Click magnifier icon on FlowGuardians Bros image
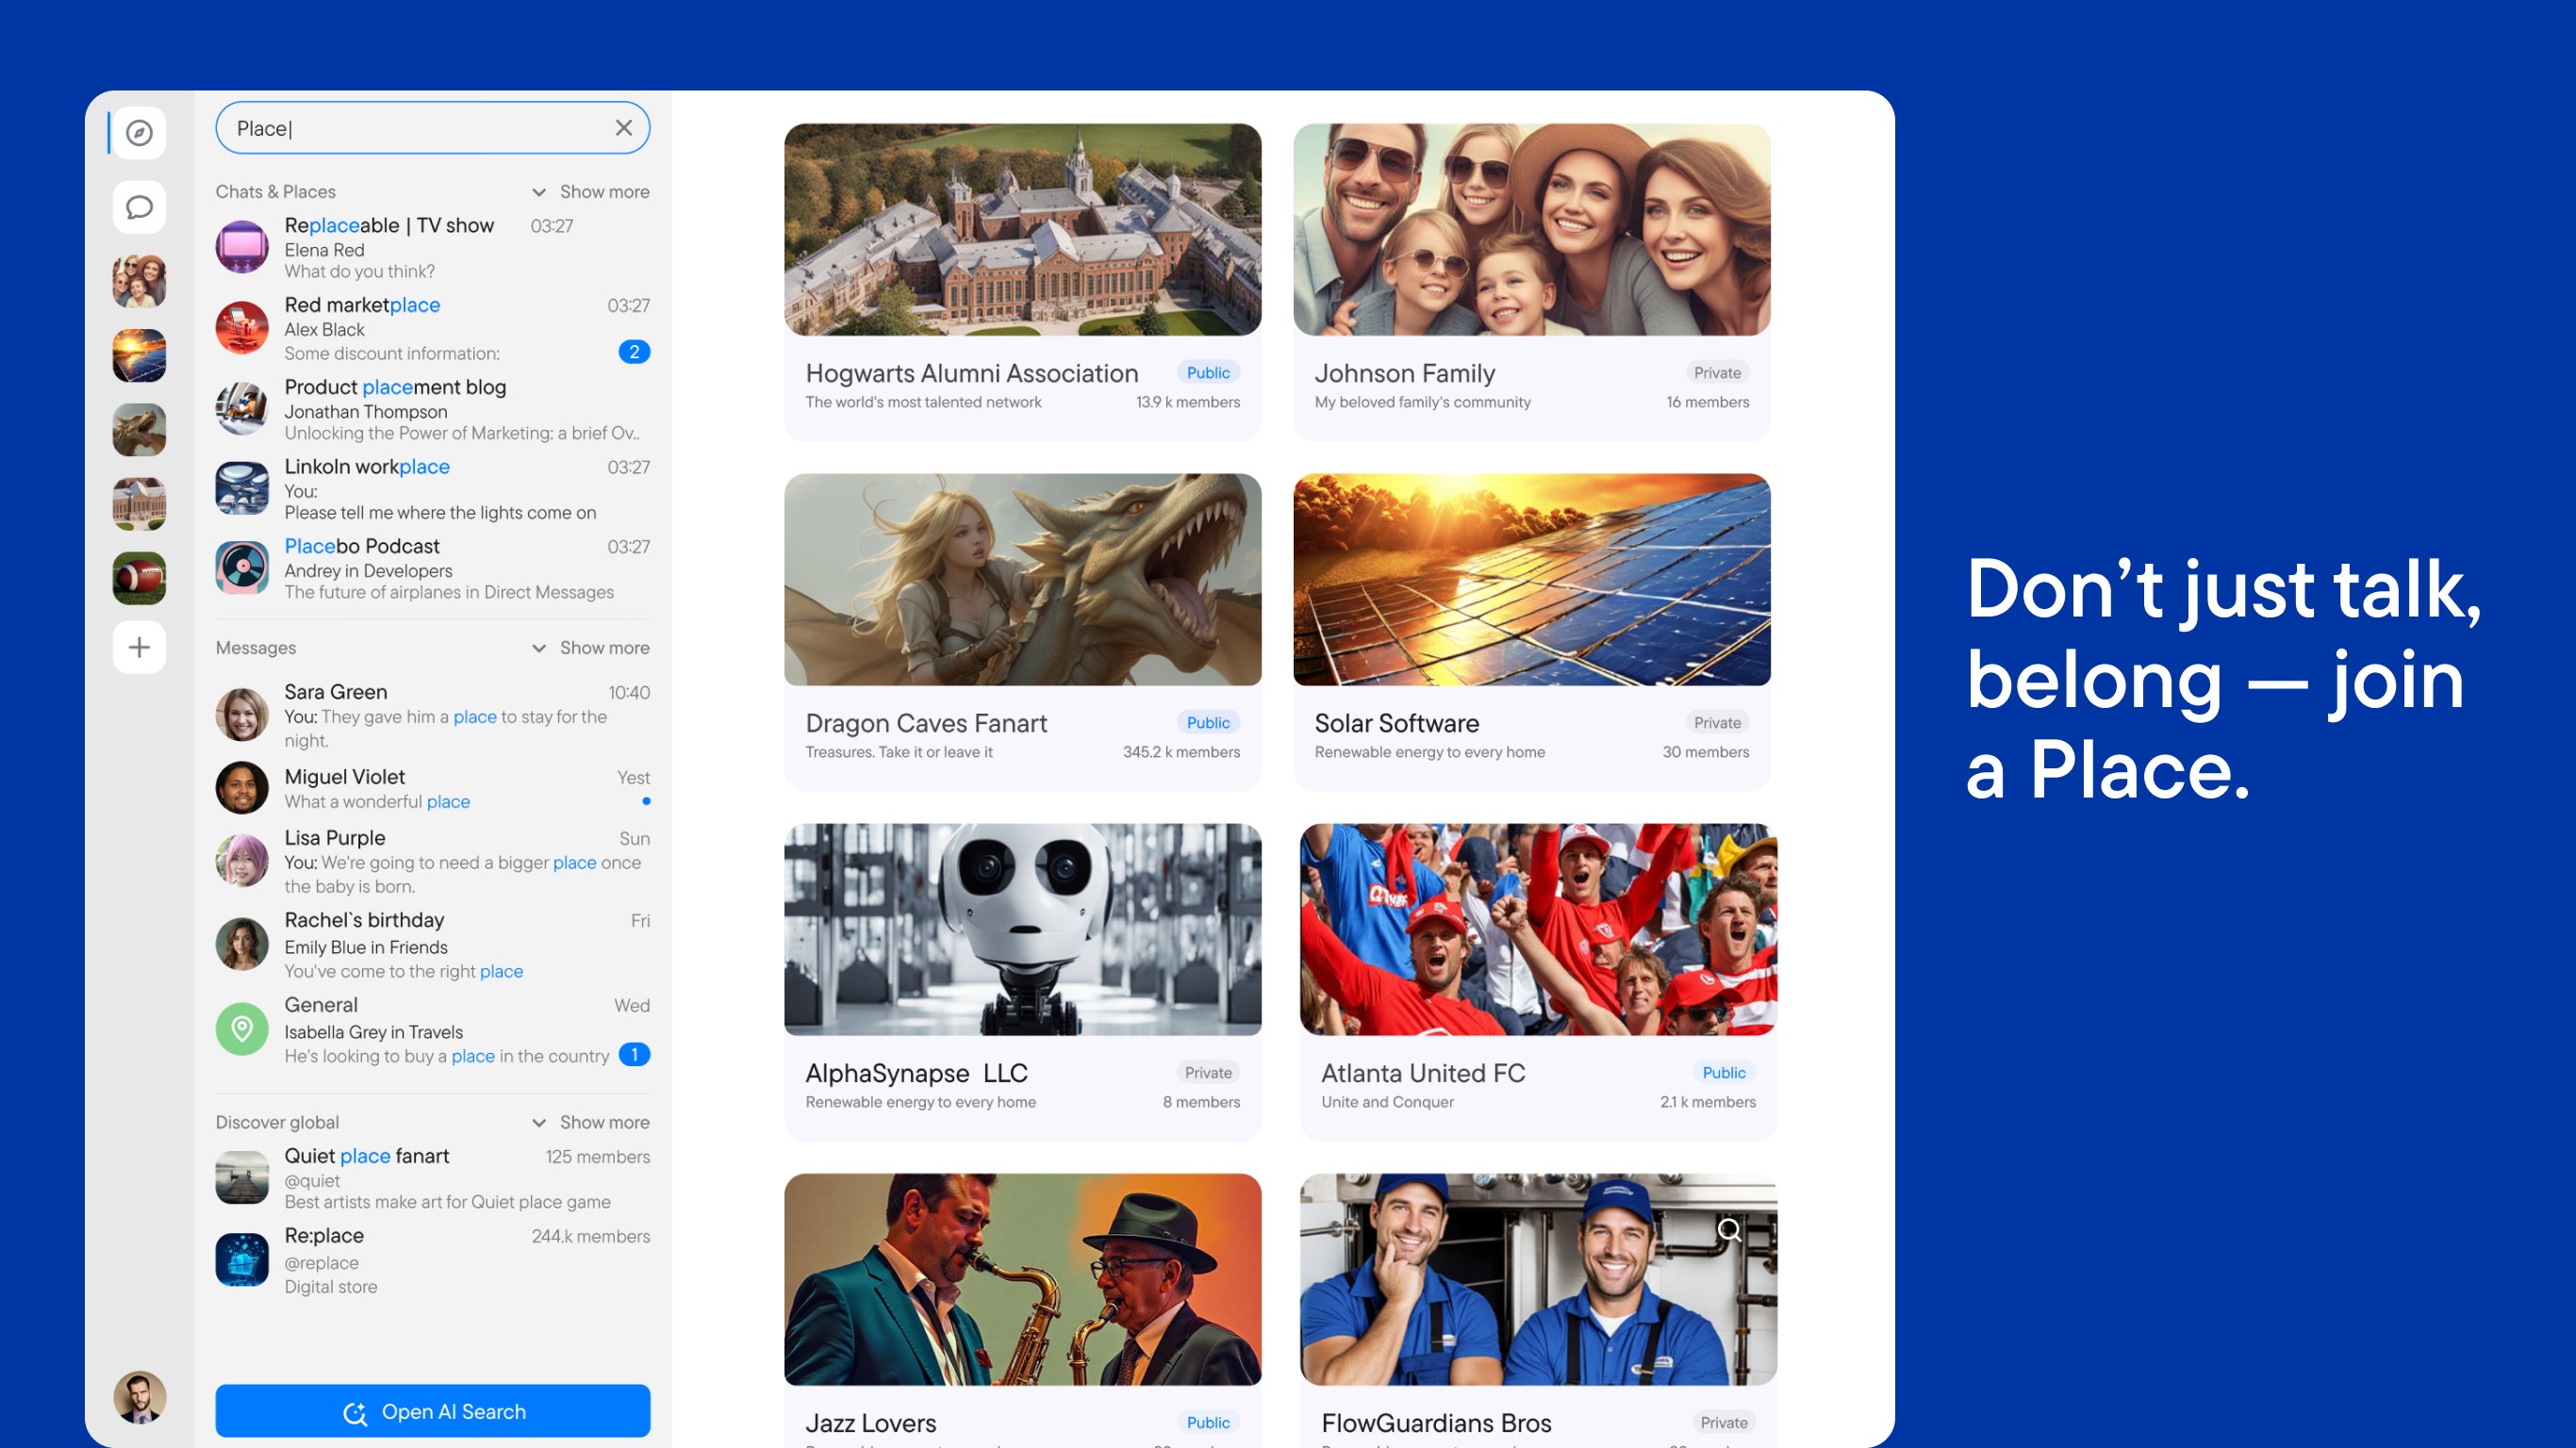The image size is (2576, 1448). click(x=1729, y=1230)
